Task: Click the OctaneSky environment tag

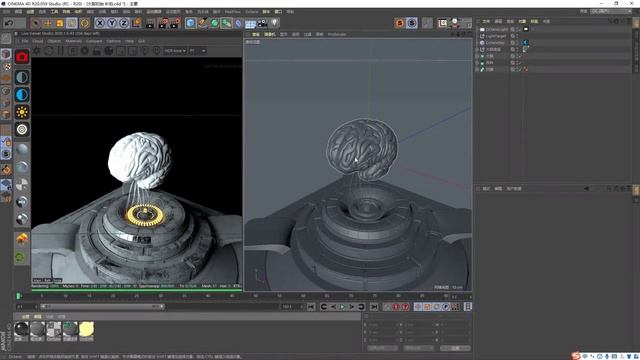Action: [526, 42]
